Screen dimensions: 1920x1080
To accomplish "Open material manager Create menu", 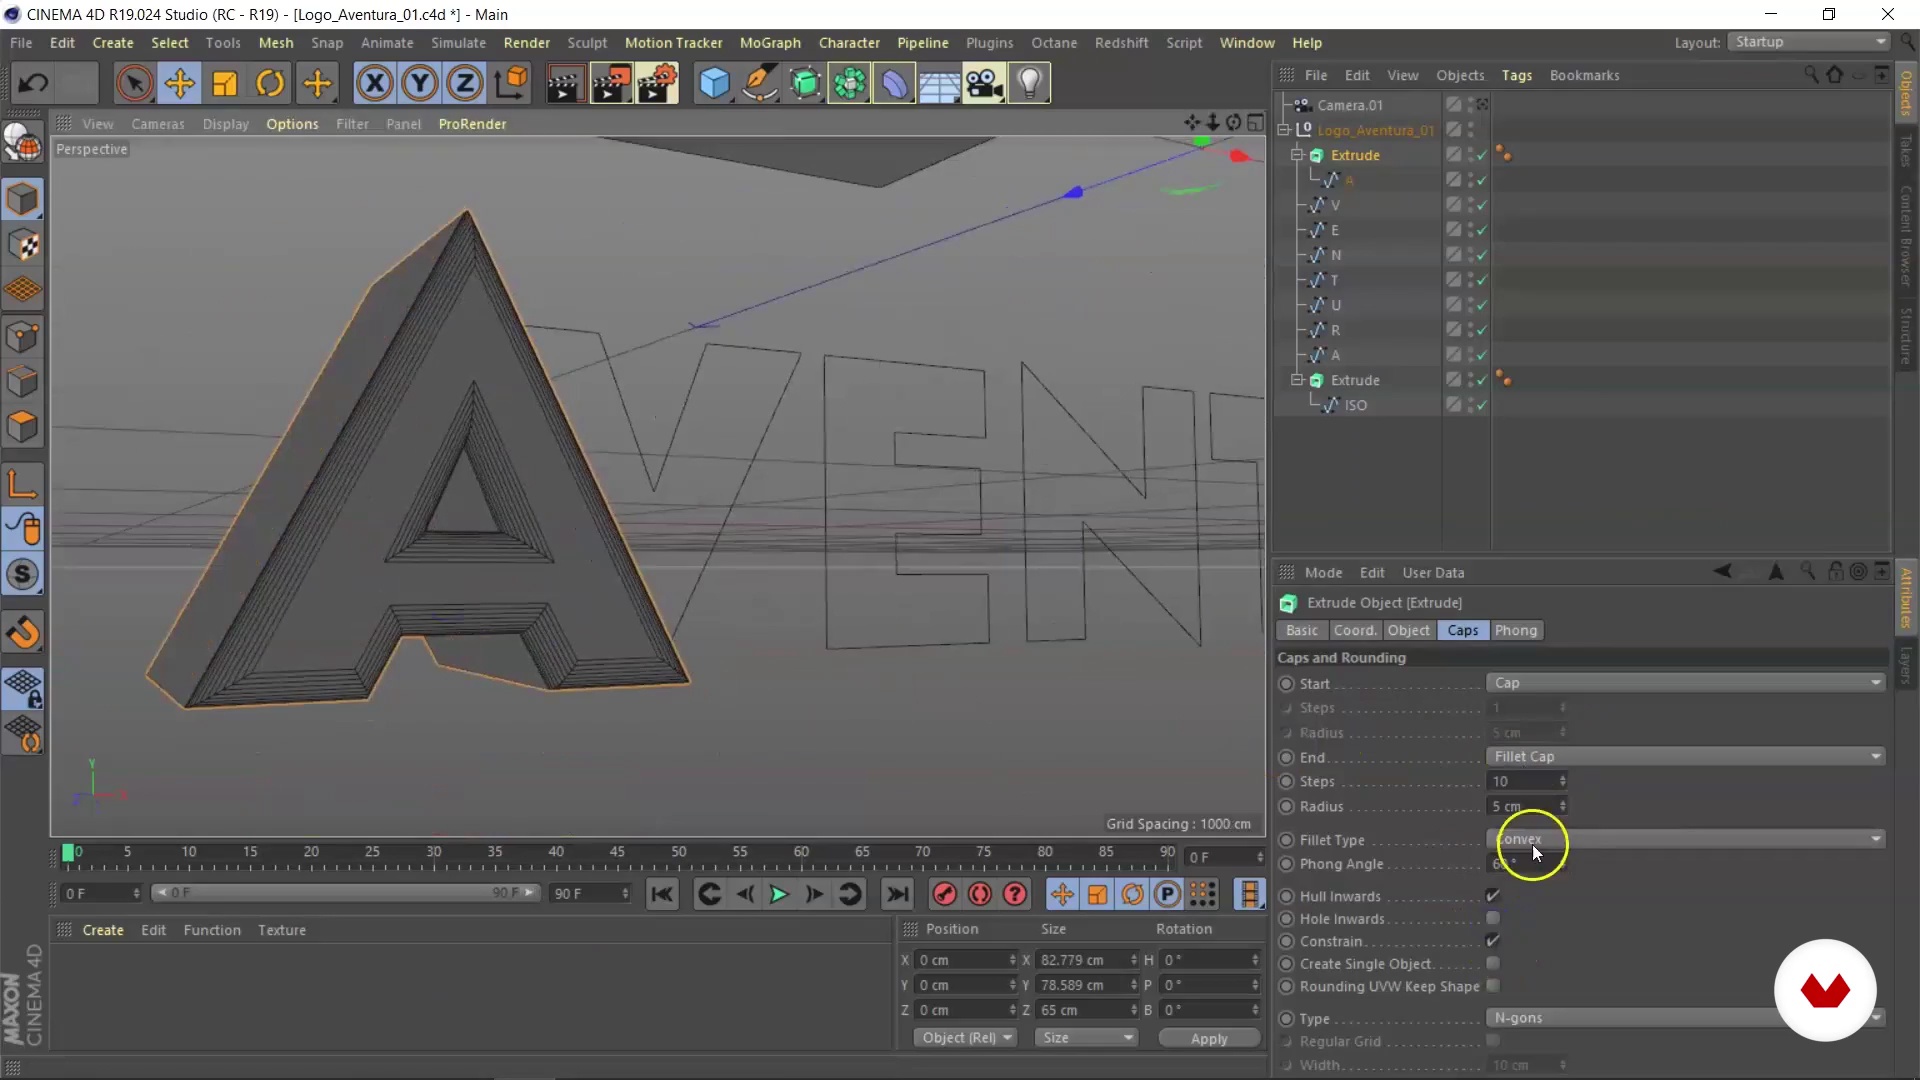I will coord(103,930).
